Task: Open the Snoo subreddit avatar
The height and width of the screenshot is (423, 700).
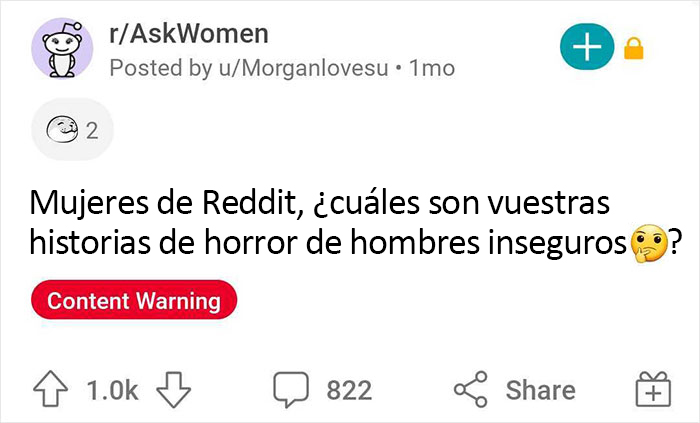Action: (x=62, y=48)
